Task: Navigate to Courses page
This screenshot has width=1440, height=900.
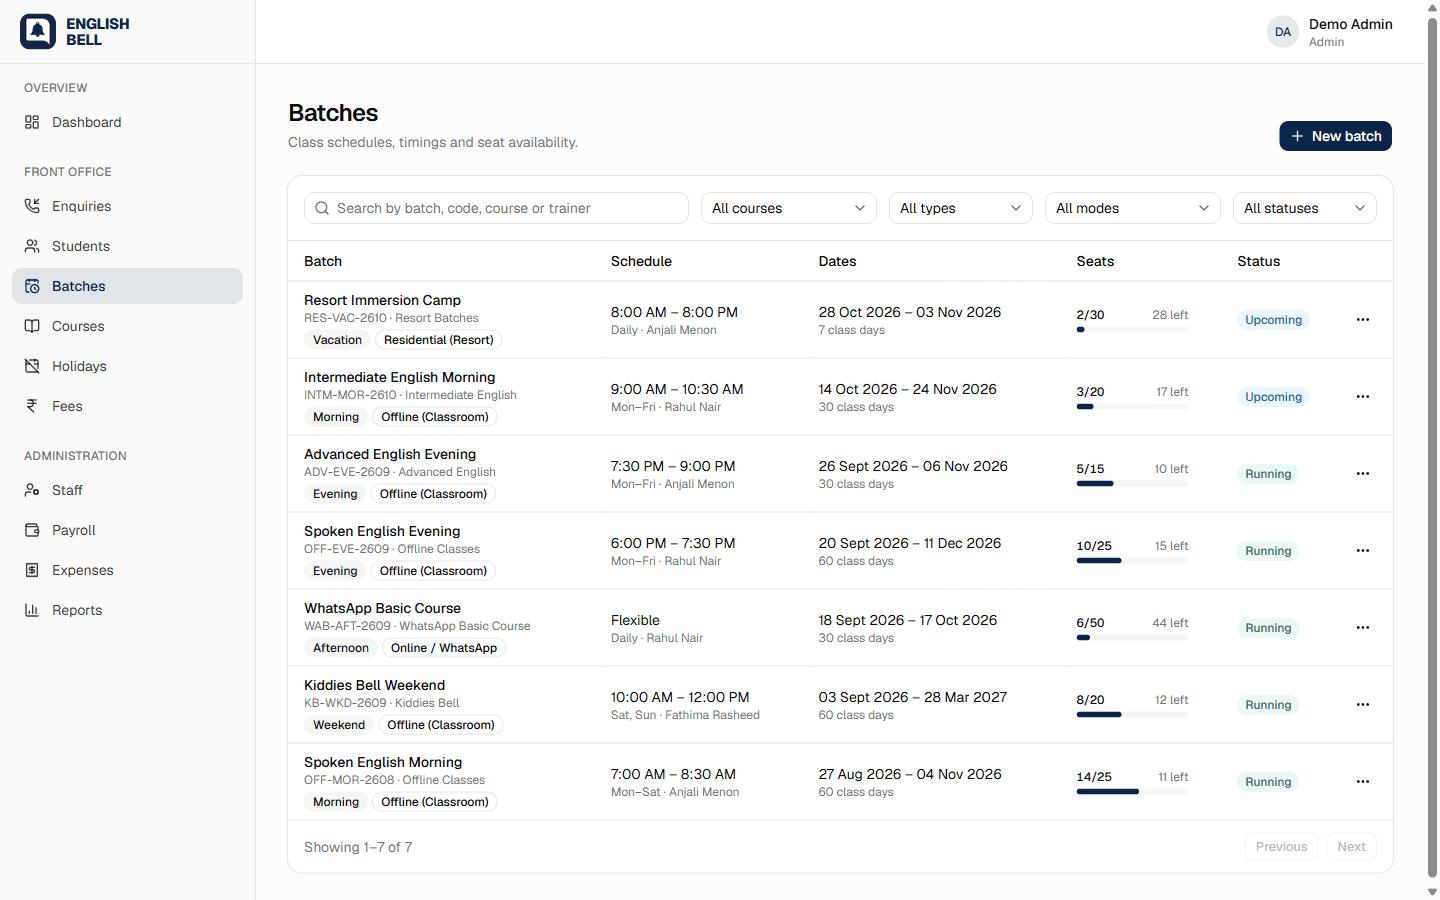Action: coord(127,326)
